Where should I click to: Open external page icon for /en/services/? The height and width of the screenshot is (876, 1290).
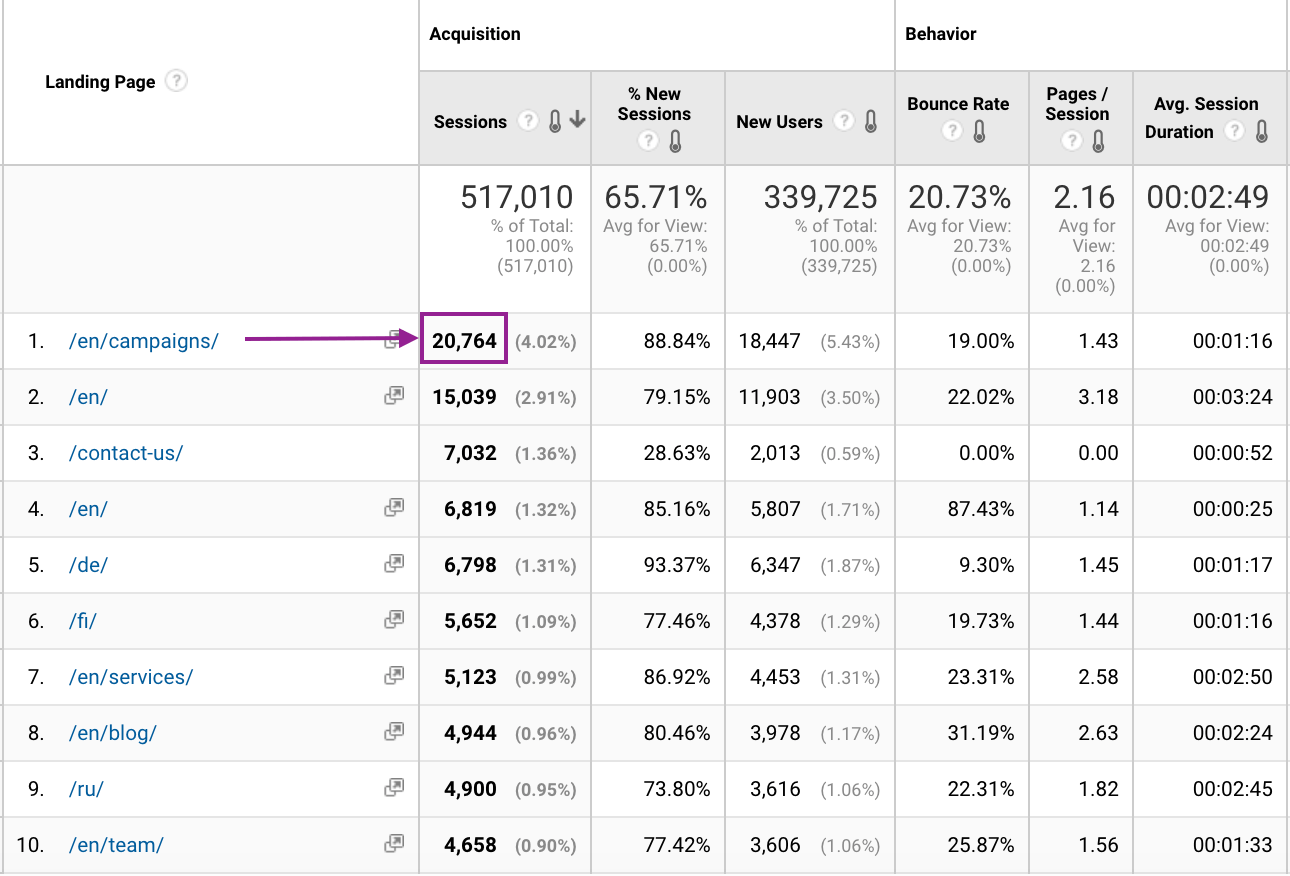pos(394,676)
